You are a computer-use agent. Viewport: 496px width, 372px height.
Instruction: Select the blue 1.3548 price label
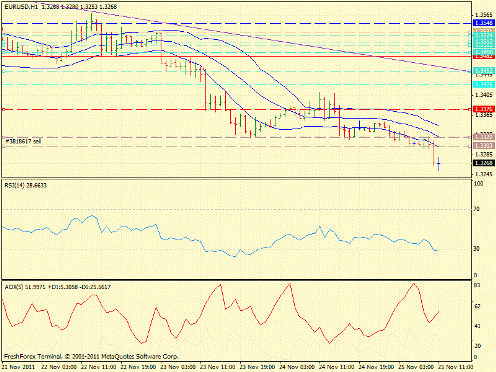click(x=484, y=23)
